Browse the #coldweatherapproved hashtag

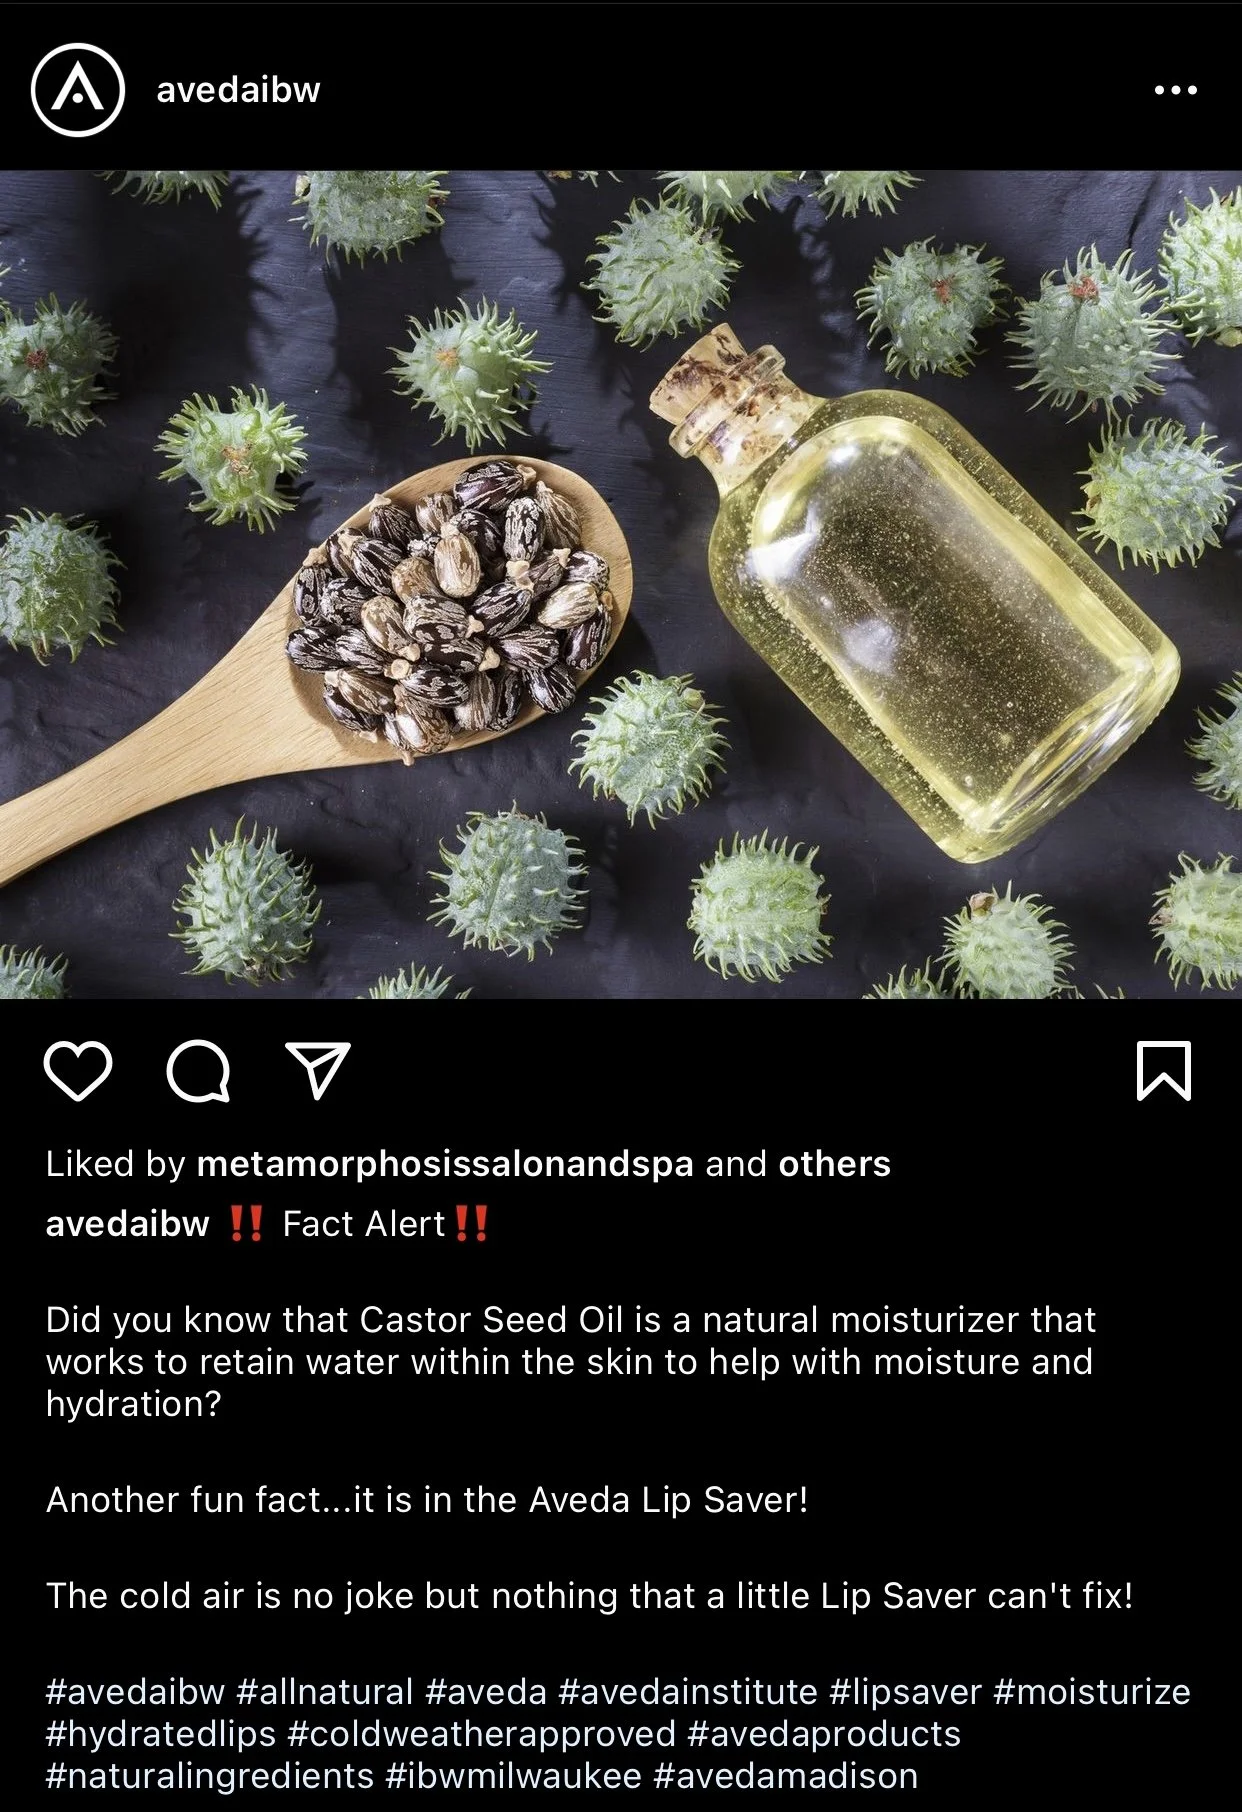pos(482,1734)
